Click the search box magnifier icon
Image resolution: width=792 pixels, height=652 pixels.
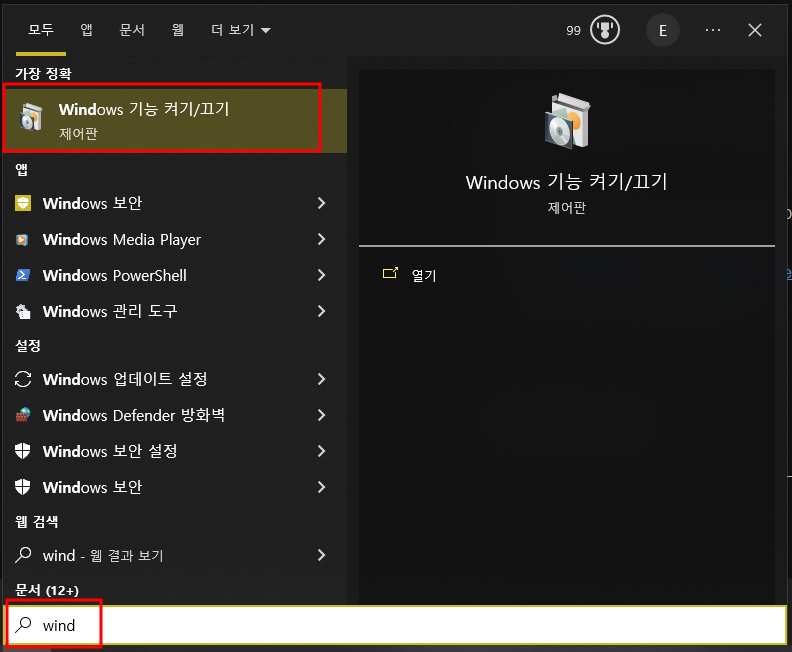point(23,625)
